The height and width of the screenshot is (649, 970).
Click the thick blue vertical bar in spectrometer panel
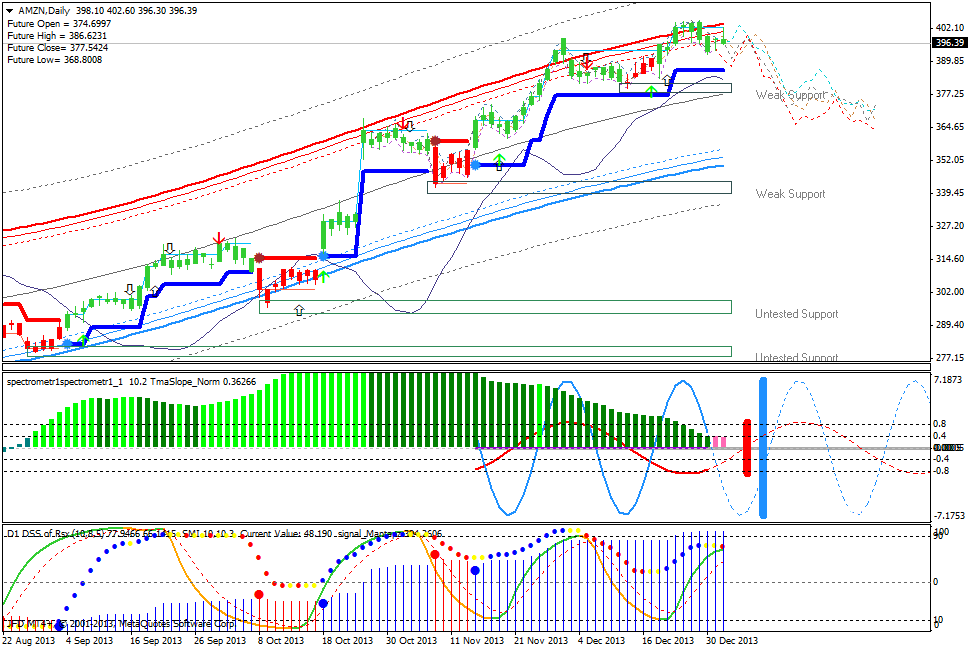click(765, 440)
